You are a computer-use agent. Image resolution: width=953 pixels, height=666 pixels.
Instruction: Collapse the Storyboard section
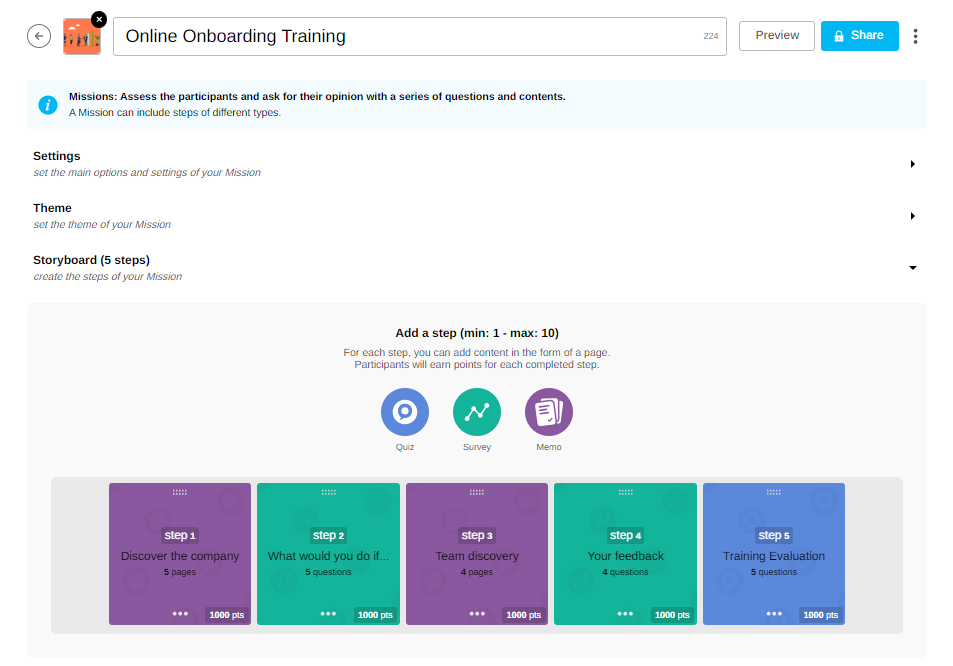pyautogui.click(x=912, y=268)
